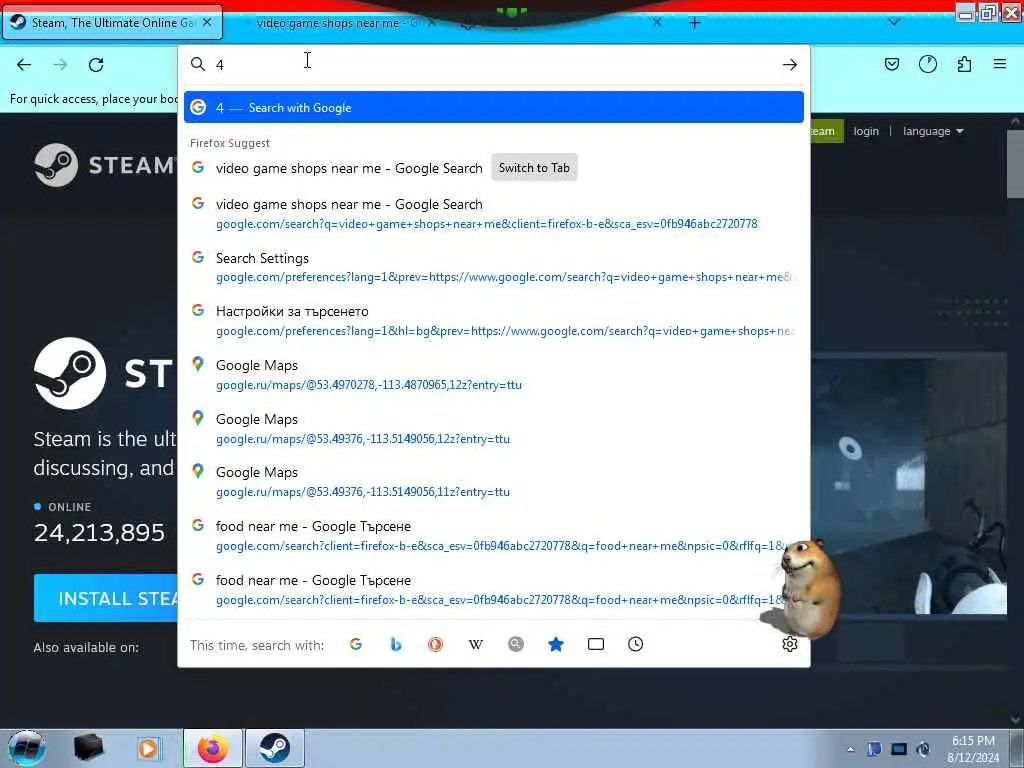Image resolution: width=1024 pixels, height=768 pixels.
Task: Click the address bar input field
Action: point(494,65)
